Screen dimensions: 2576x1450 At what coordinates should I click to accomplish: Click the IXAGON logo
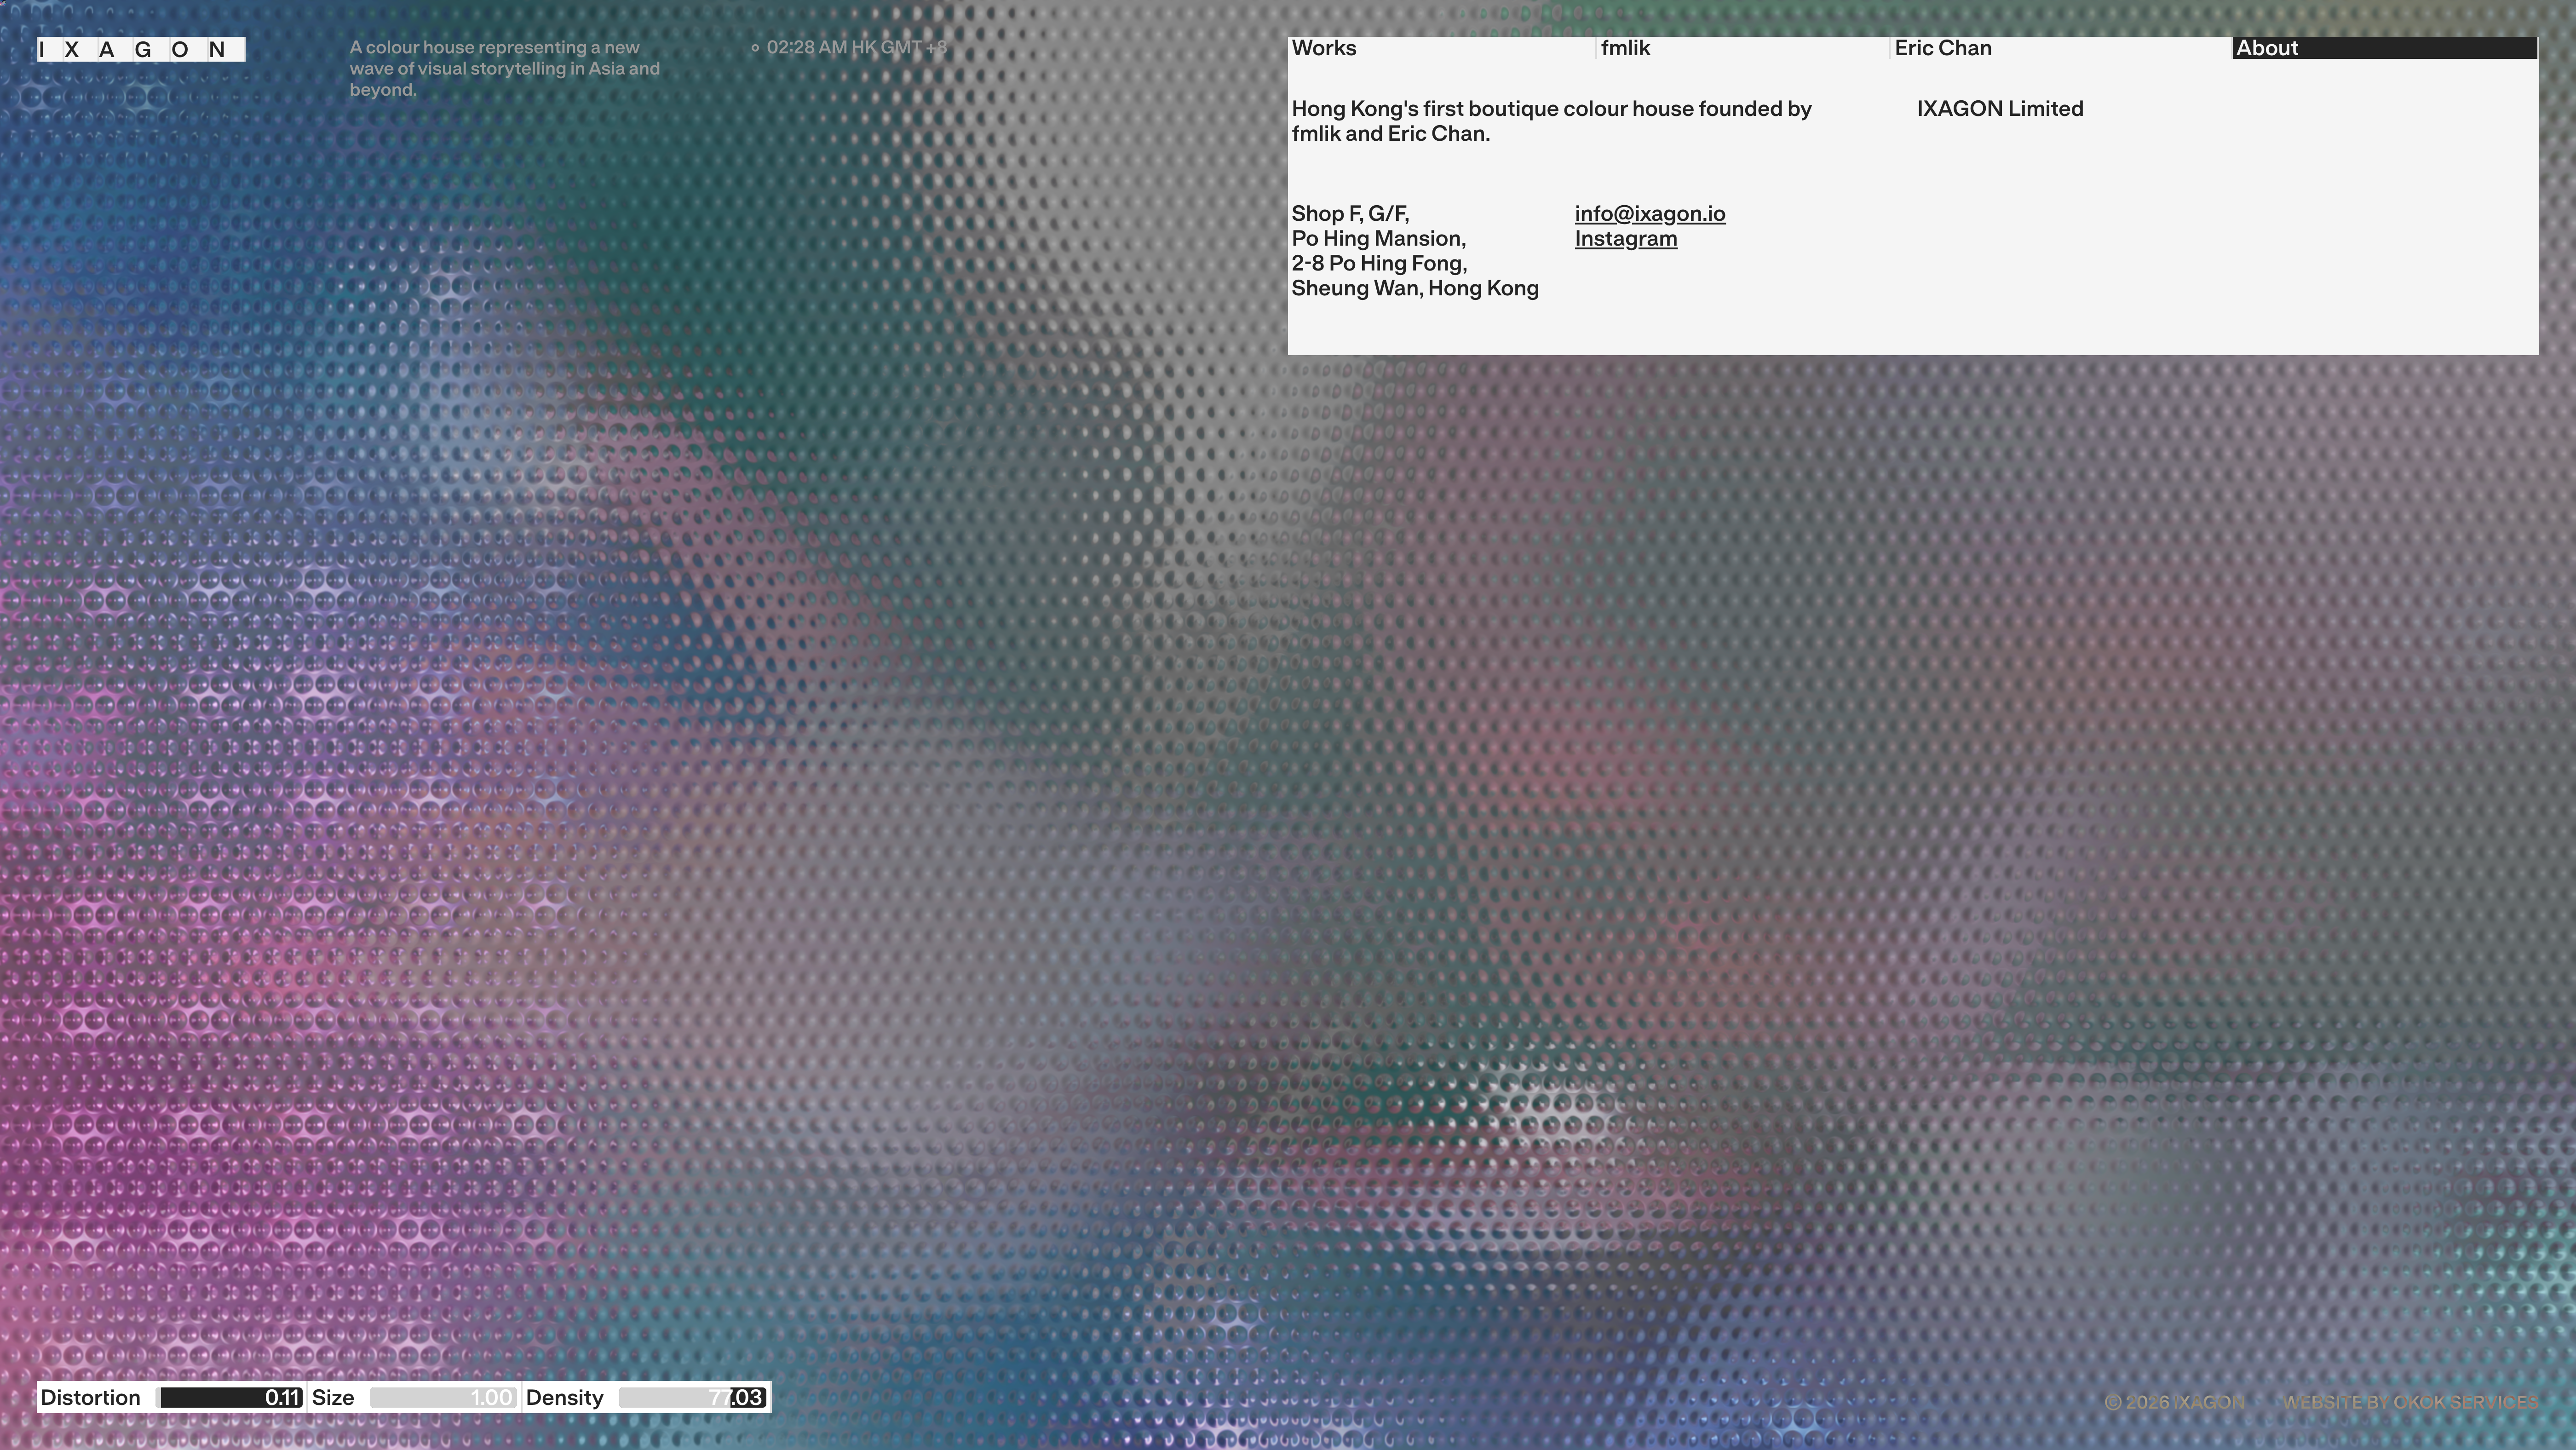[141, 49]
